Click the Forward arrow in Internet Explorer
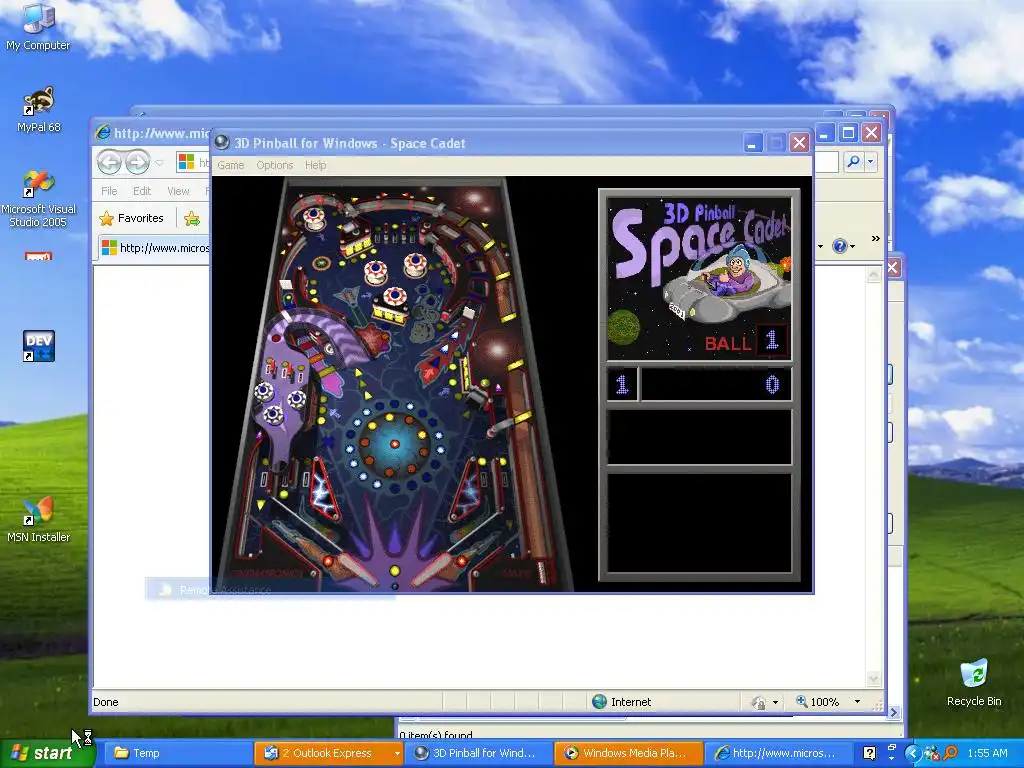1024x768 pixels. 137,162
